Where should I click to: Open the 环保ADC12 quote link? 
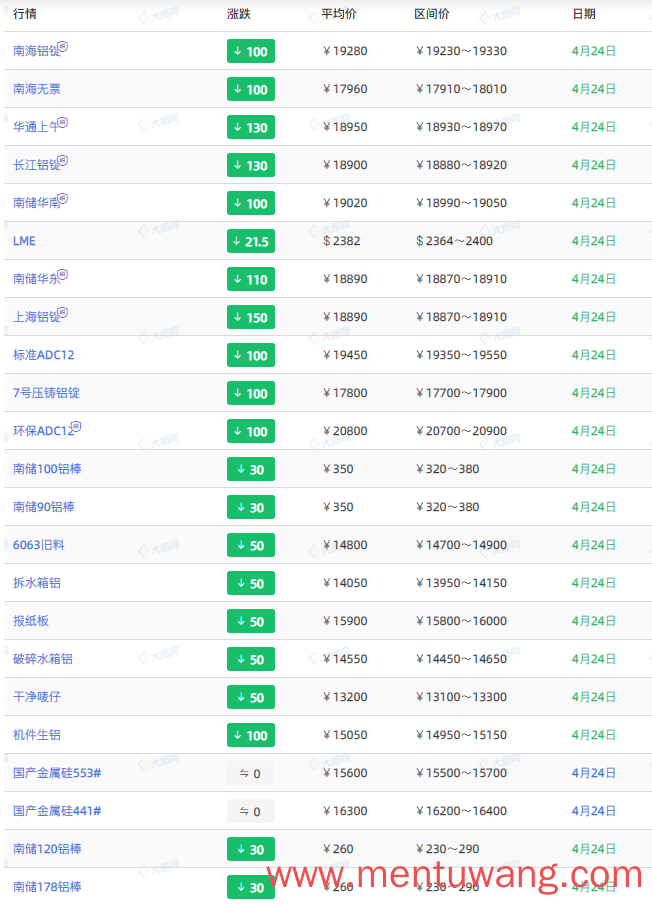(x=43, y=431)
